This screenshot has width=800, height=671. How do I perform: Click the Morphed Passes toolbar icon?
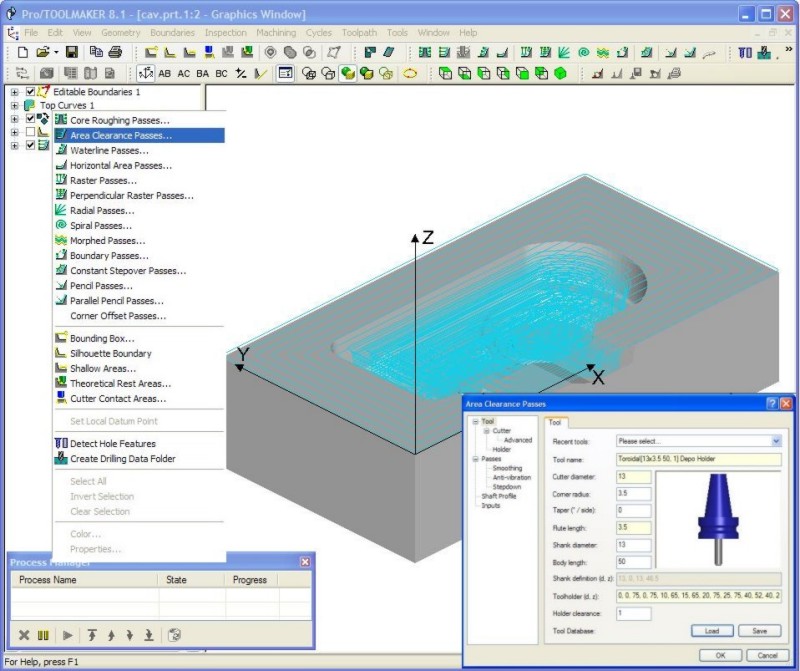click(x=603, y=52)
